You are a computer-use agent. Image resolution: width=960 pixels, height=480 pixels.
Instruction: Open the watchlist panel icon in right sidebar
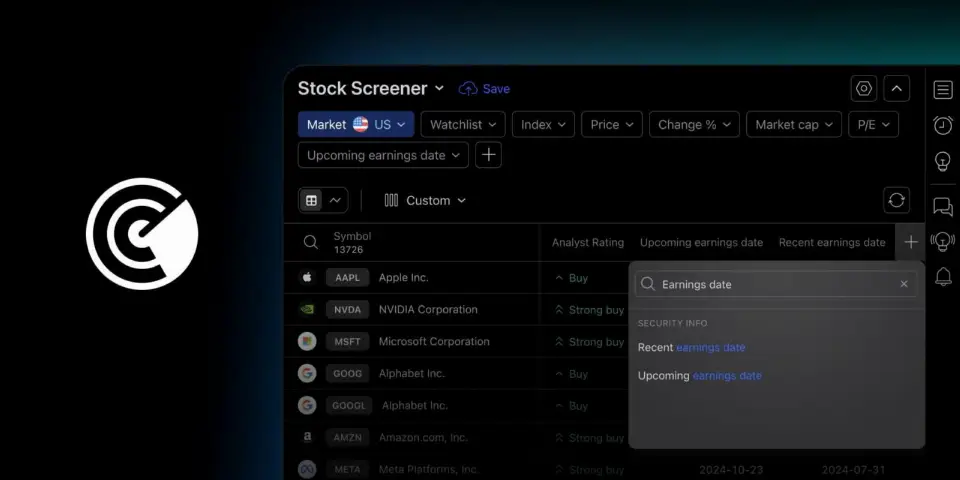[x=943, y=90]
